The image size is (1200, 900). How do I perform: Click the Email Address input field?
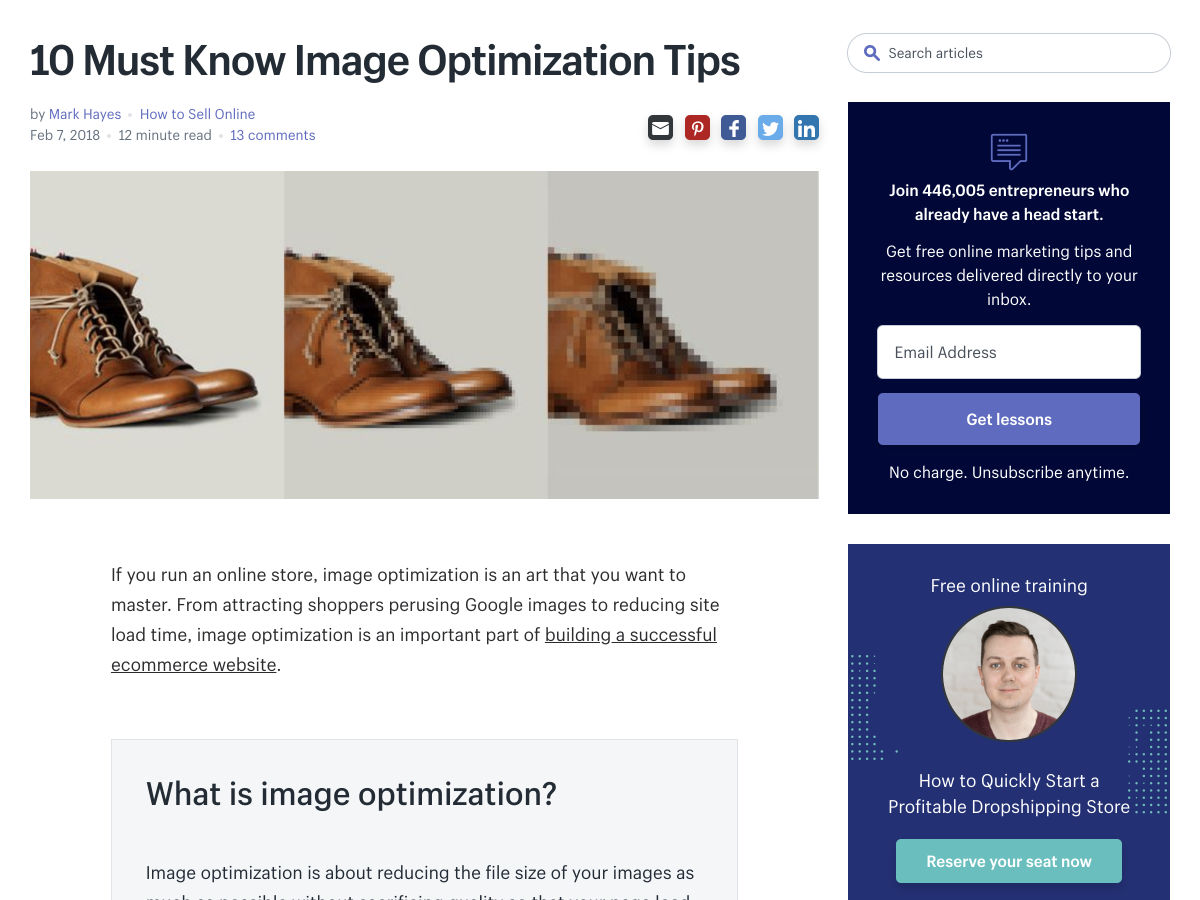(x=1009, y=352)
